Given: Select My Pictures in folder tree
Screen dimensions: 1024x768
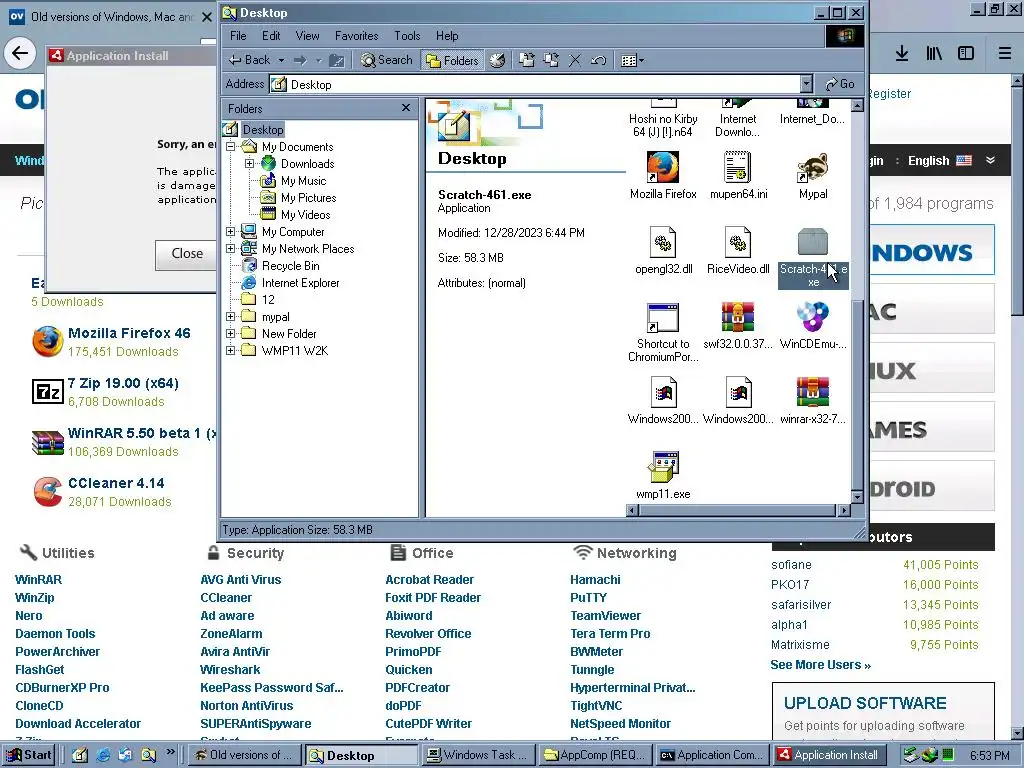Looking at the screenshot, I should click(x=308, y=198).
